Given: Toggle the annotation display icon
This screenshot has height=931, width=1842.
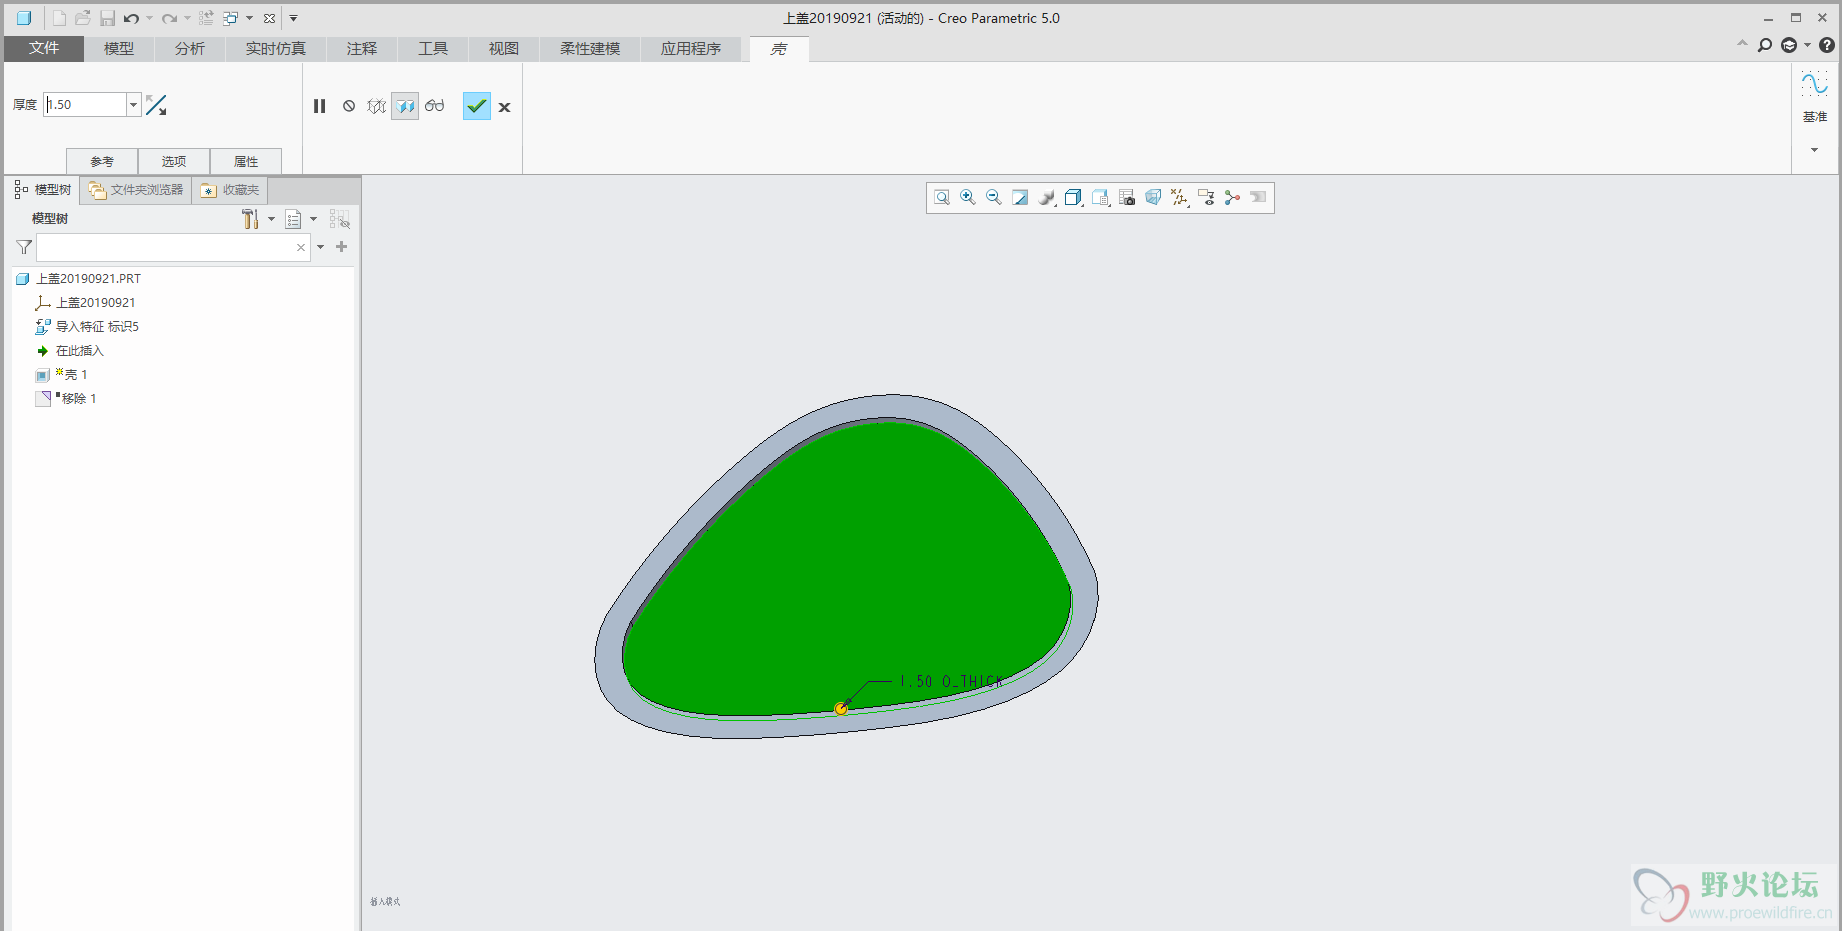Looking at the screenshot, I should (x=1206, y=198).
